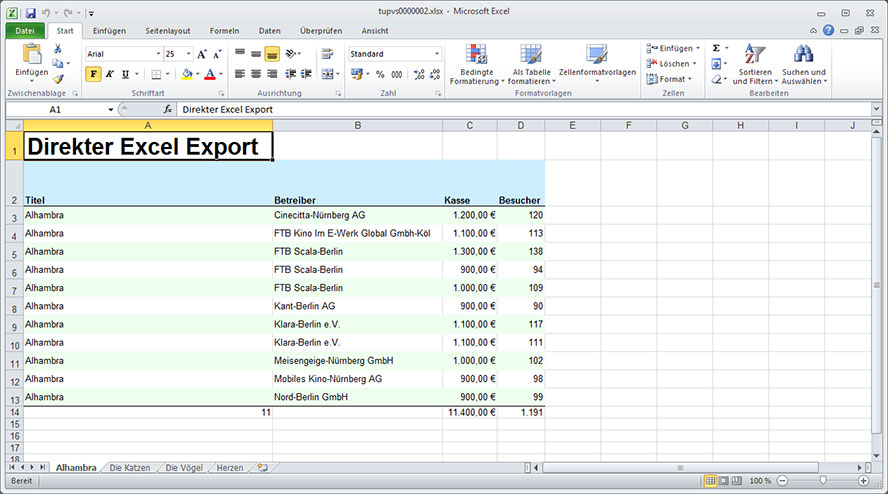Click the percent style icon
Viewport: 888px width, 494px height.
(x=380, y=74)
